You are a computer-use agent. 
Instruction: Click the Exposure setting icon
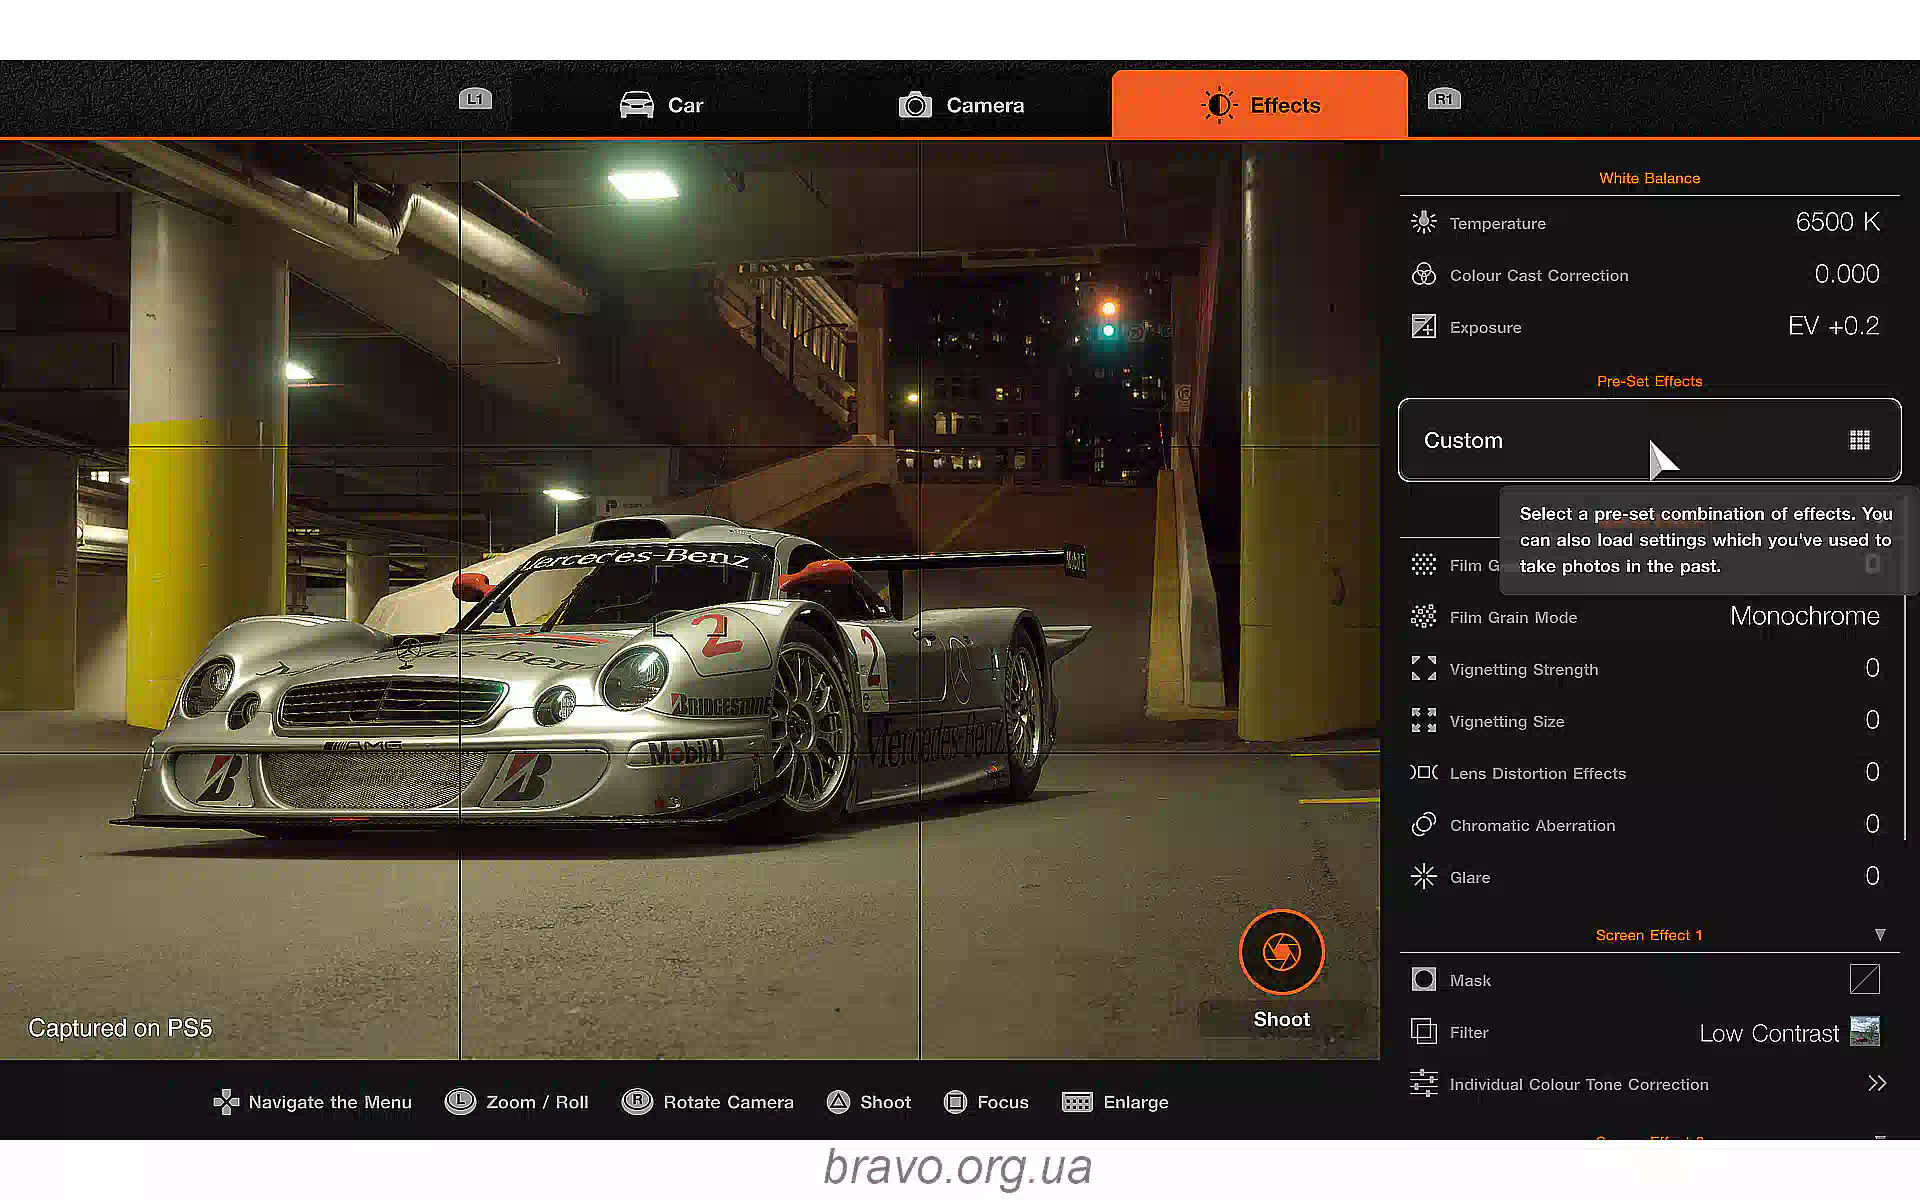1423,327
